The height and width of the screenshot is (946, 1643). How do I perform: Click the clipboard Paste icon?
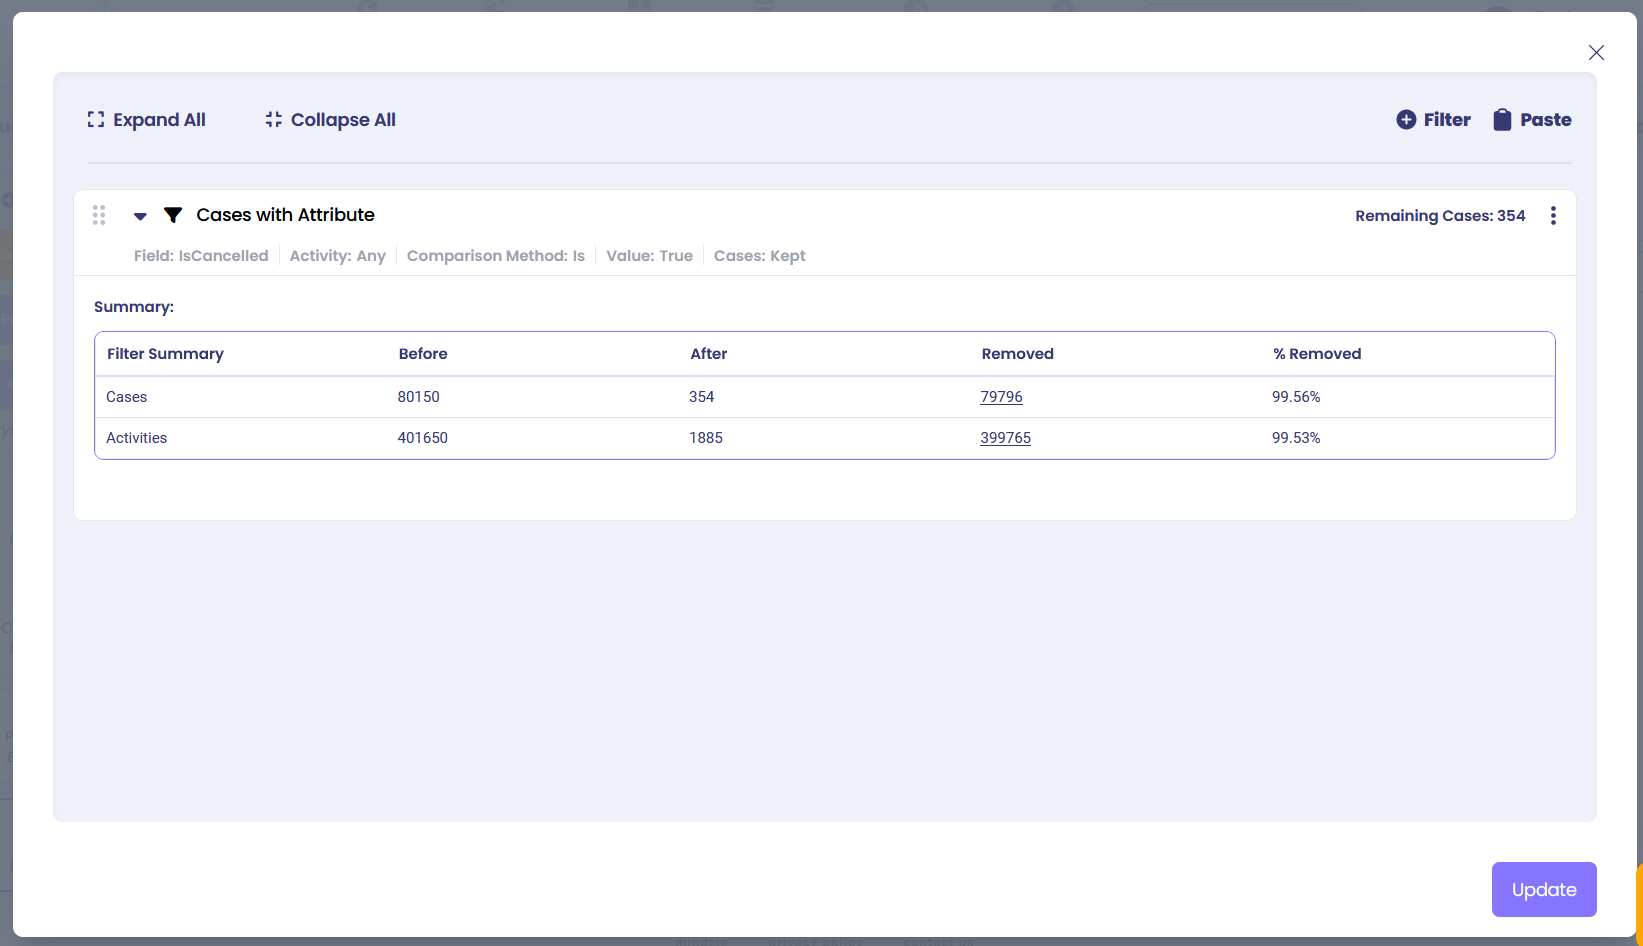[1502, 120]
